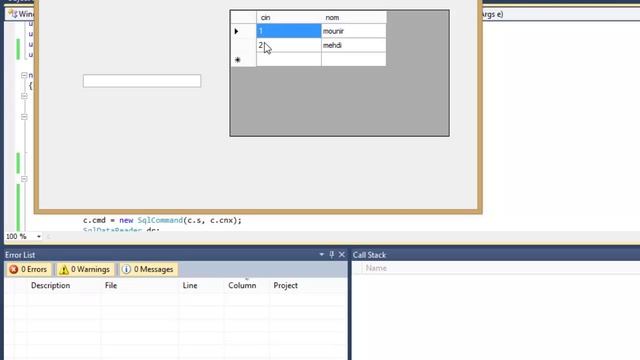640x360 pixels.
Task: Select the row header with current-row arrow
Action: click(x=243, y=31)
